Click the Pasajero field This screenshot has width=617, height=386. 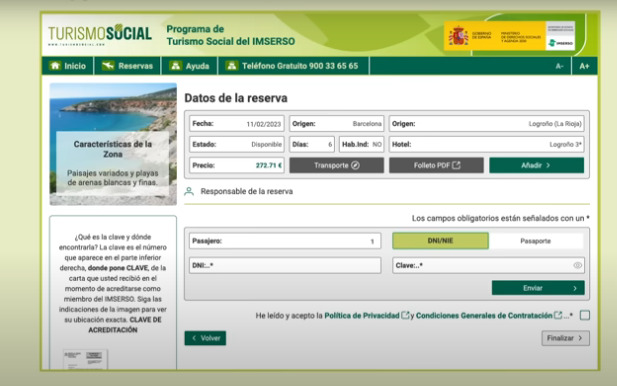point(285,241)
